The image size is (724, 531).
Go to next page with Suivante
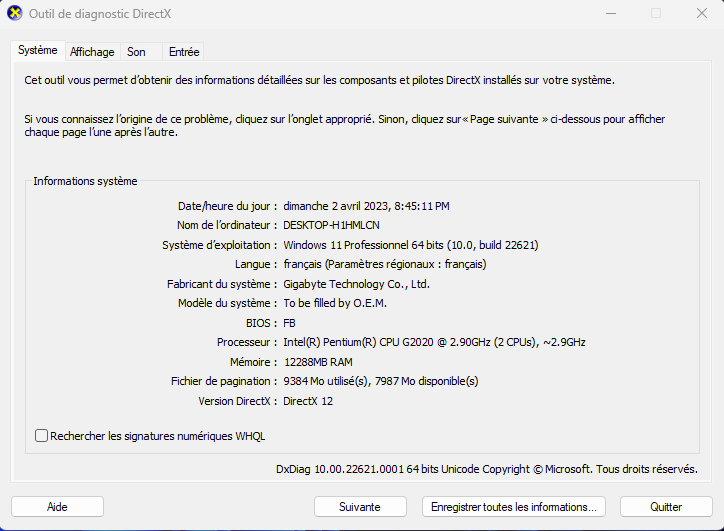[360, 507]
